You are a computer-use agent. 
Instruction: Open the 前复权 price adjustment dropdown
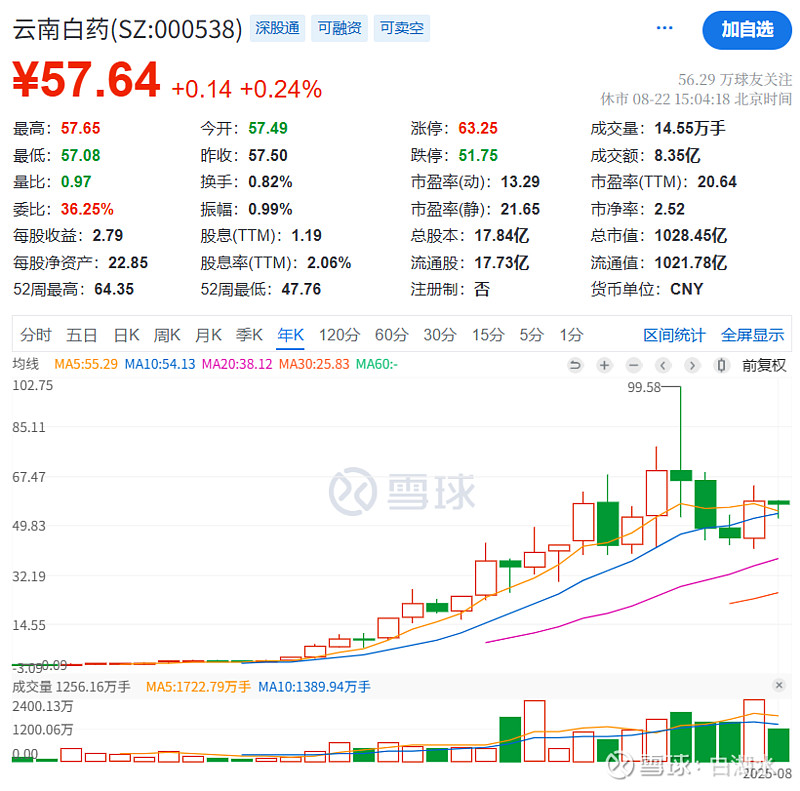(x=764, y=365)
